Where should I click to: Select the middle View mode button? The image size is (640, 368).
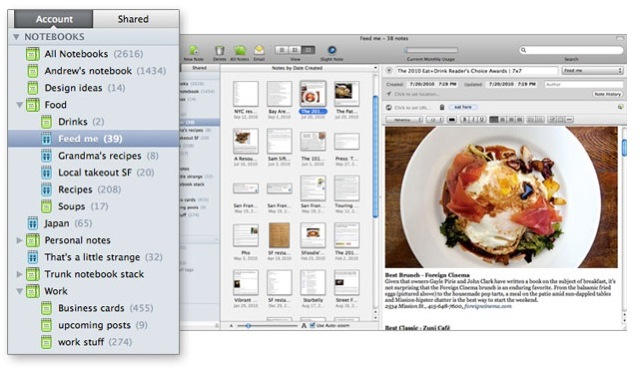pos(295,50)
